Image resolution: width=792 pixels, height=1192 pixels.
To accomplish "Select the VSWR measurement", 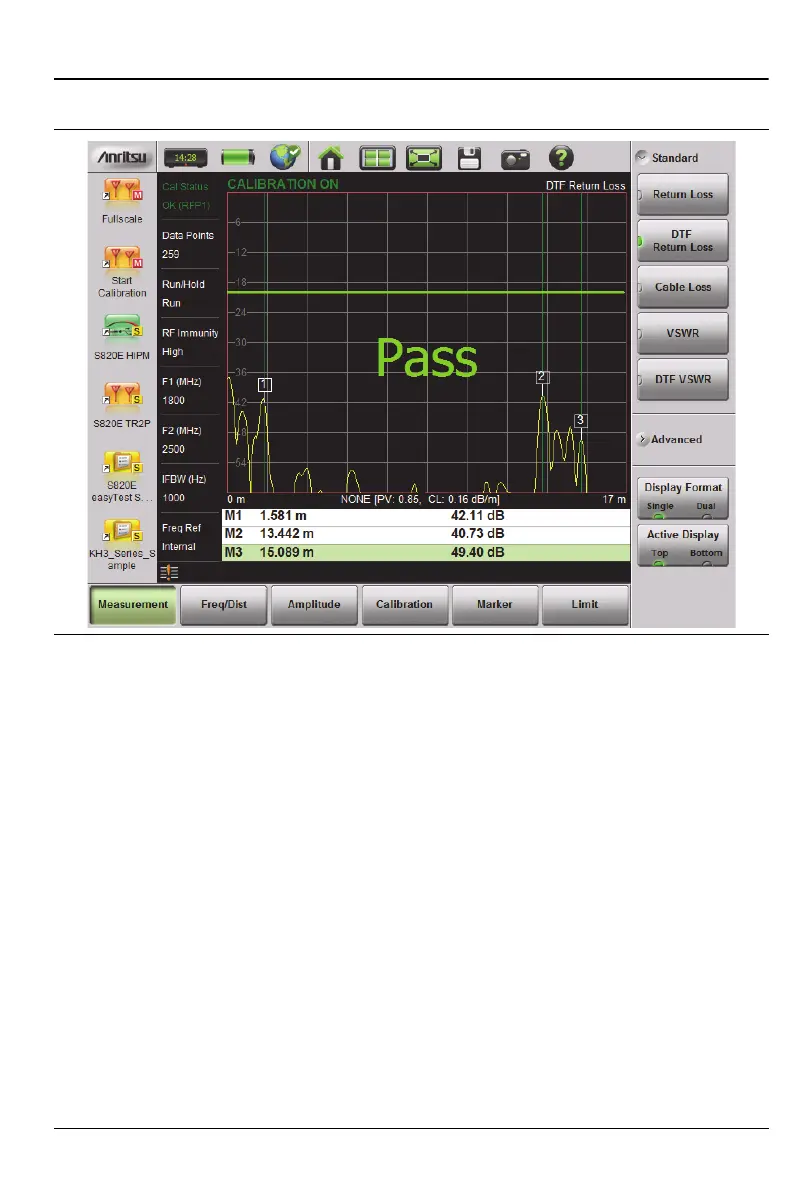I will point(683,333).
